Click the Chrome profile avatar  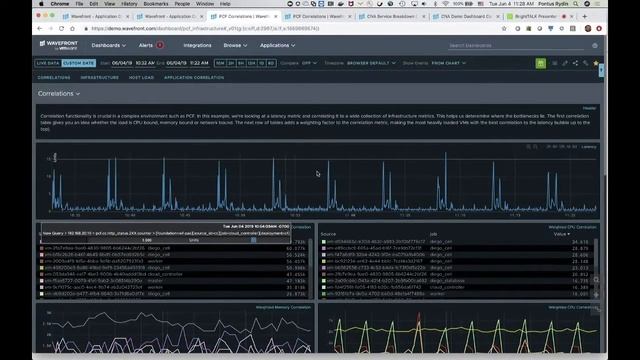tap(588, 29)
